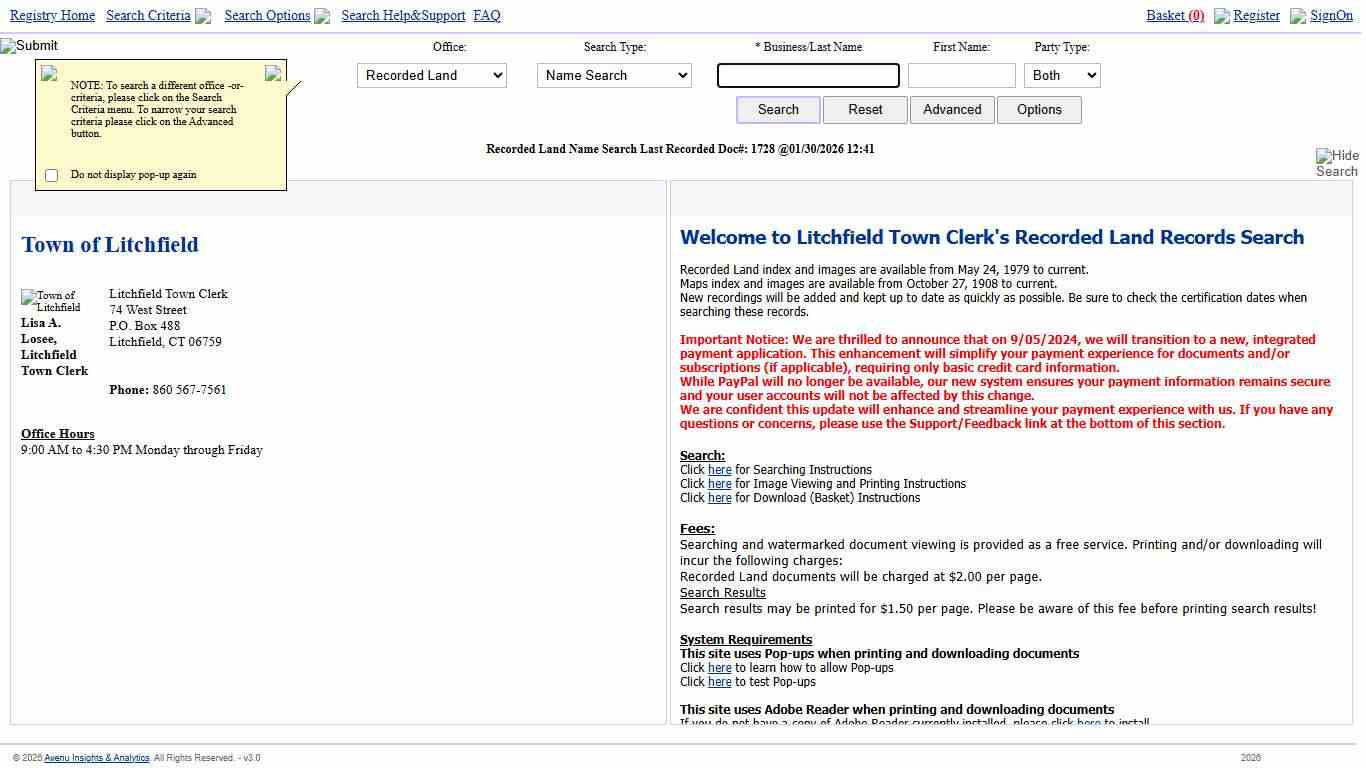The width and height of the screenshot is (1366, 768).
Task: Open the Basket (0) link
Action: (1174, 16)
